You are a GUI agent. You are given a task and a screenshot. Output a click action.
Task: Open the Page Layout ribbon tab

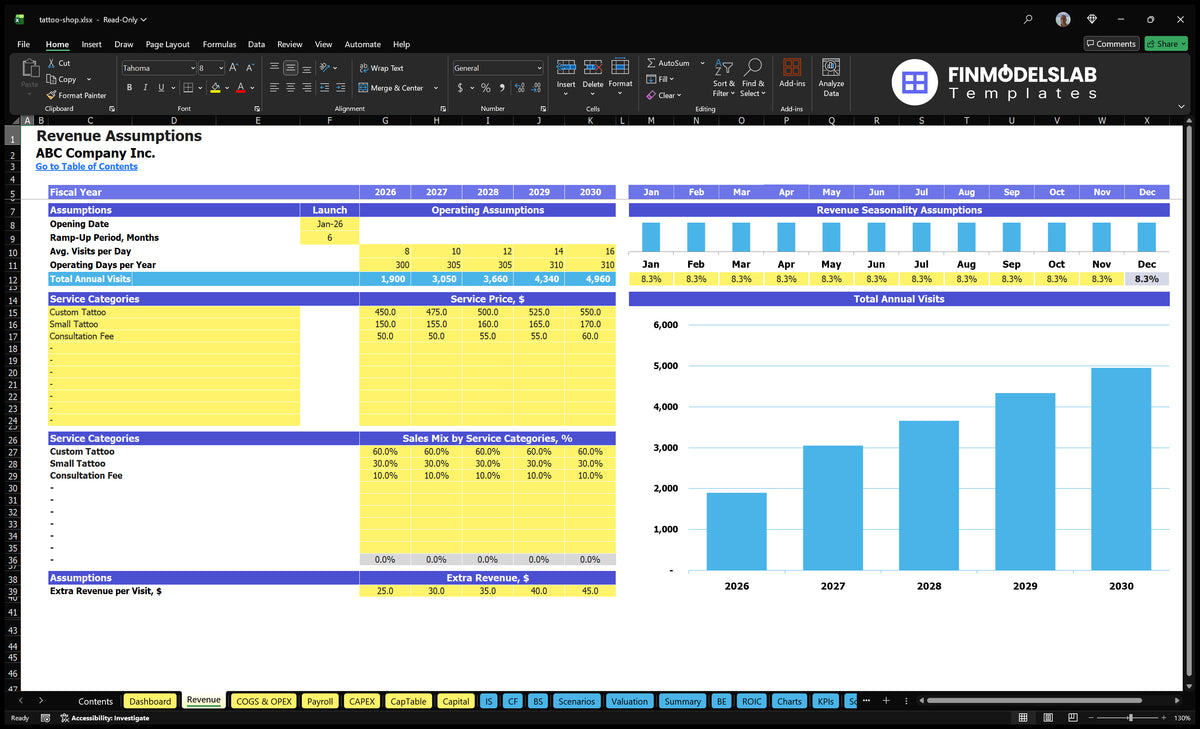tap(167, 44)
